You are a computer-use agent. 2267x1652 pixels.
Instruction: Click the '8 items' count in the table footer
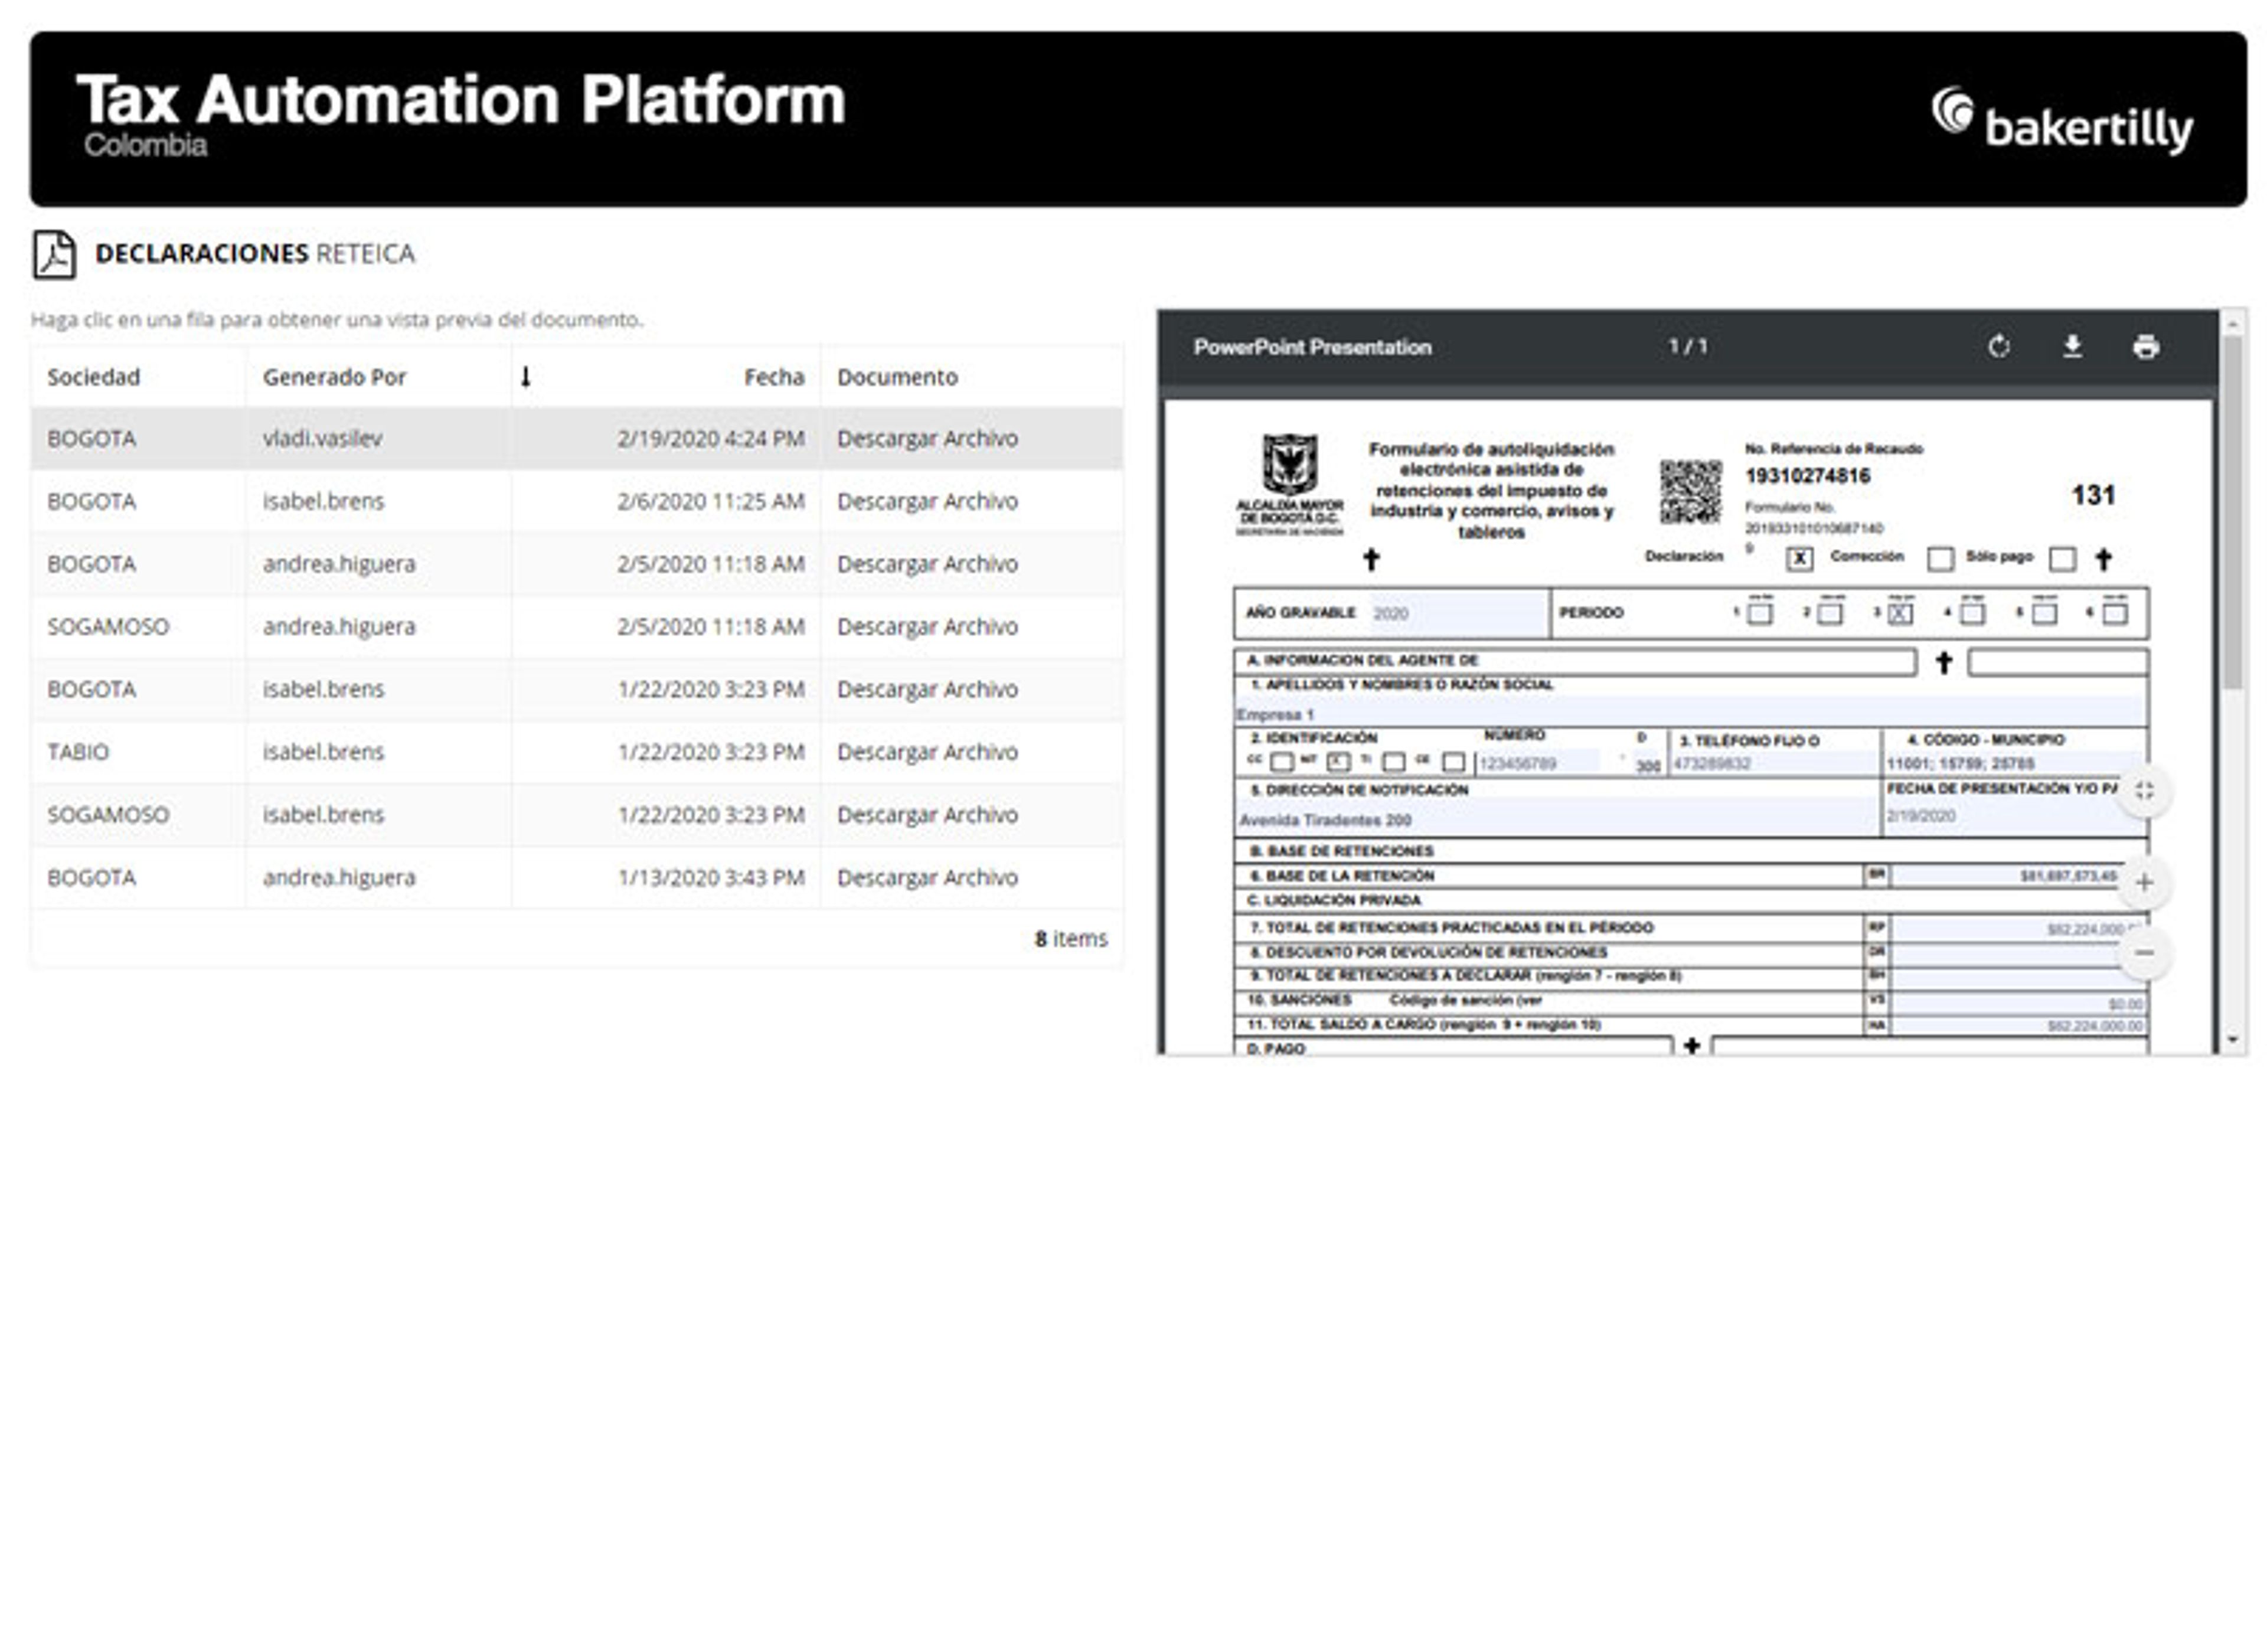click(x=1071, y=939)
